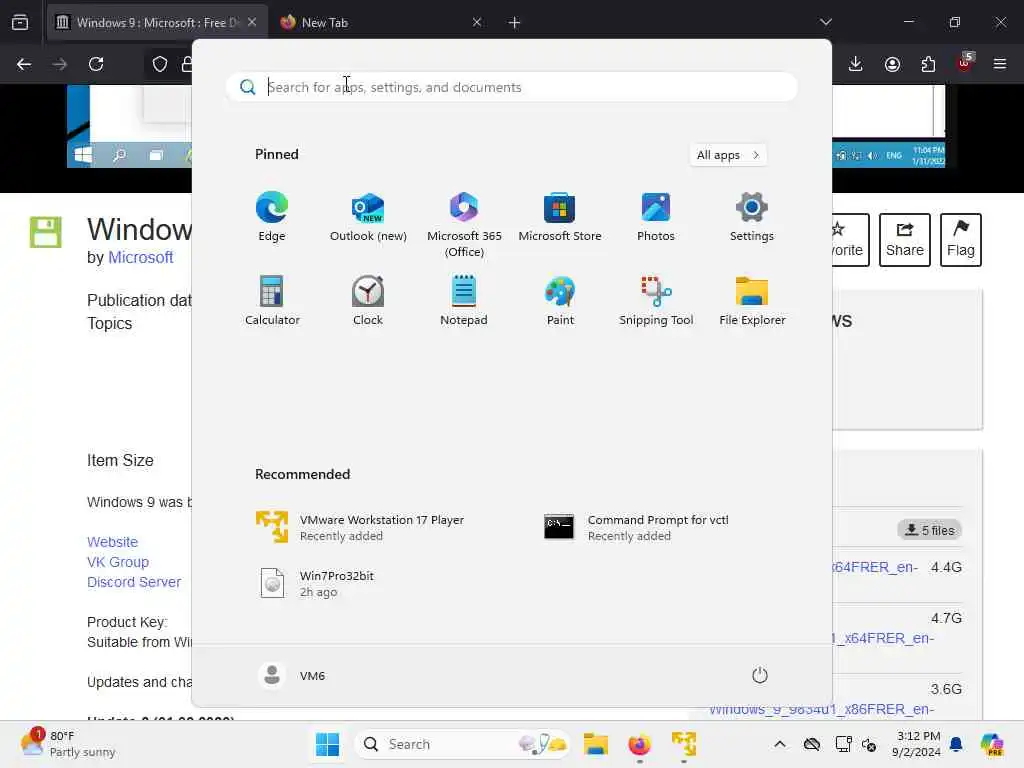This screenshot has height=768, width=1024.
Task: Open the Website link
Action: (112, 542)
